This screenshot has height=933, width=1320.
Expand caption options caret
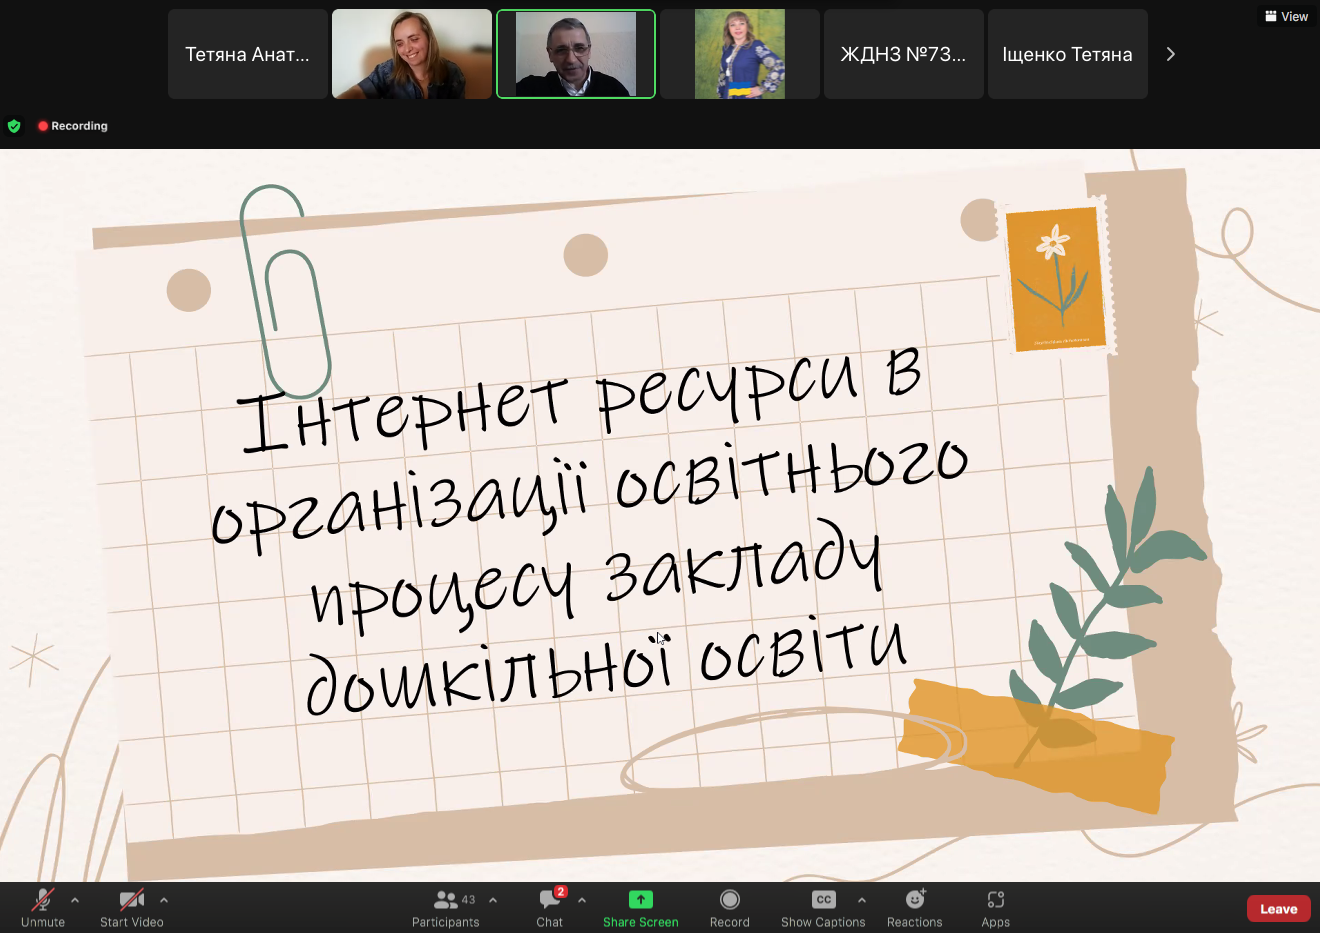(x=862, y=900)
